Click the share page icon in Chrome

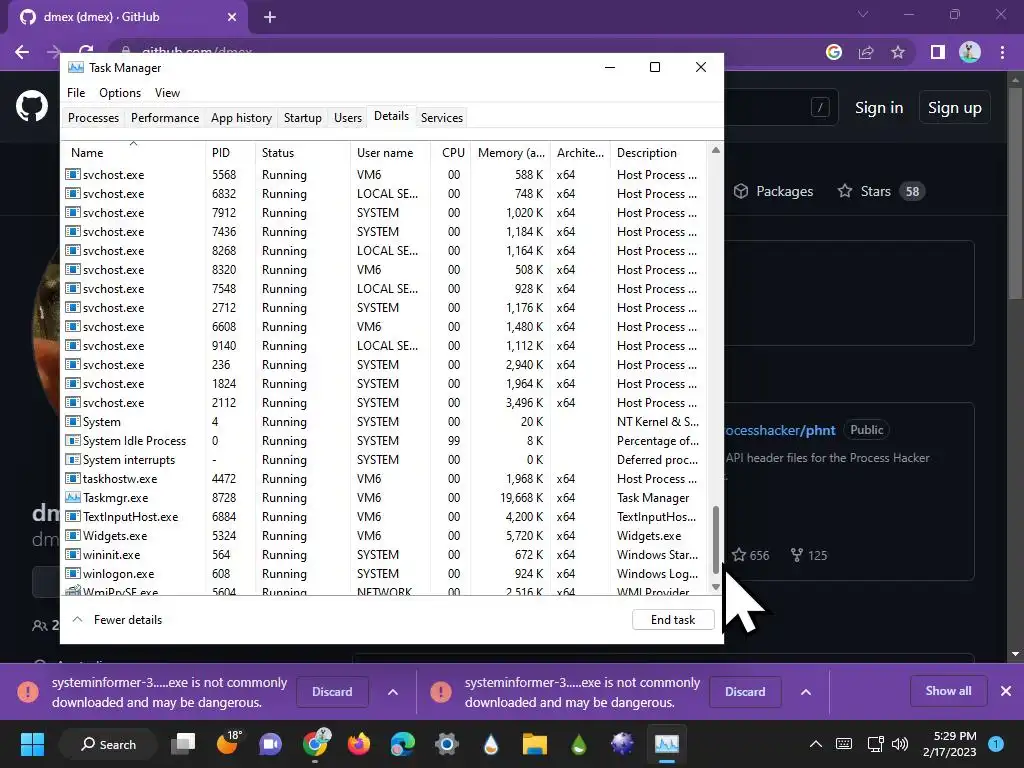(866, 52)
